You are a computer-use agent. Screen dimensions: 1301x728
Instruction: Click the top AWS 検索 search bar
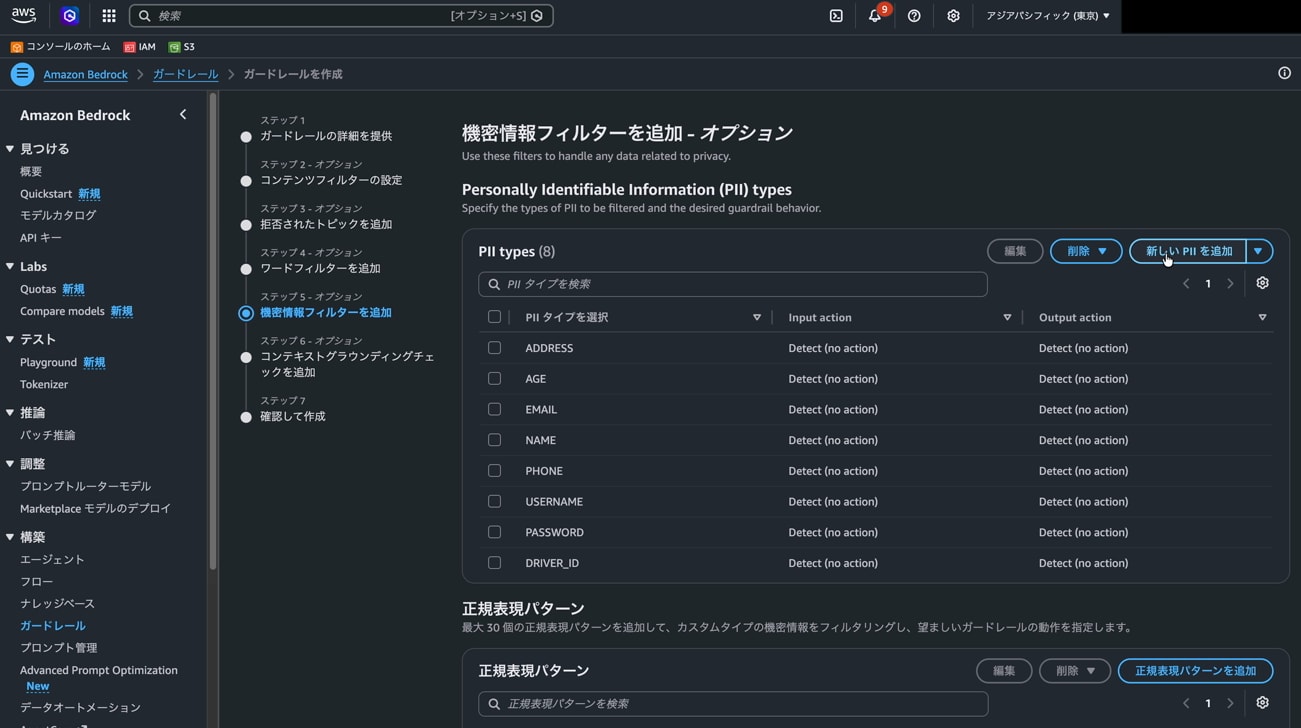click(341, 16)
